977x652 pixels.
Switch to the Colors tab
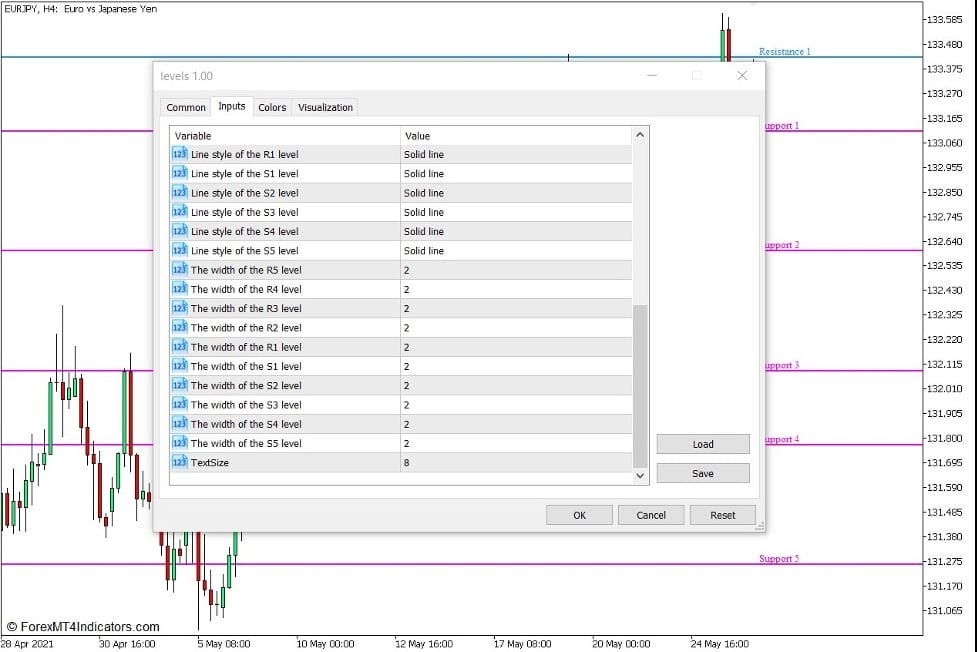point(271,107)
